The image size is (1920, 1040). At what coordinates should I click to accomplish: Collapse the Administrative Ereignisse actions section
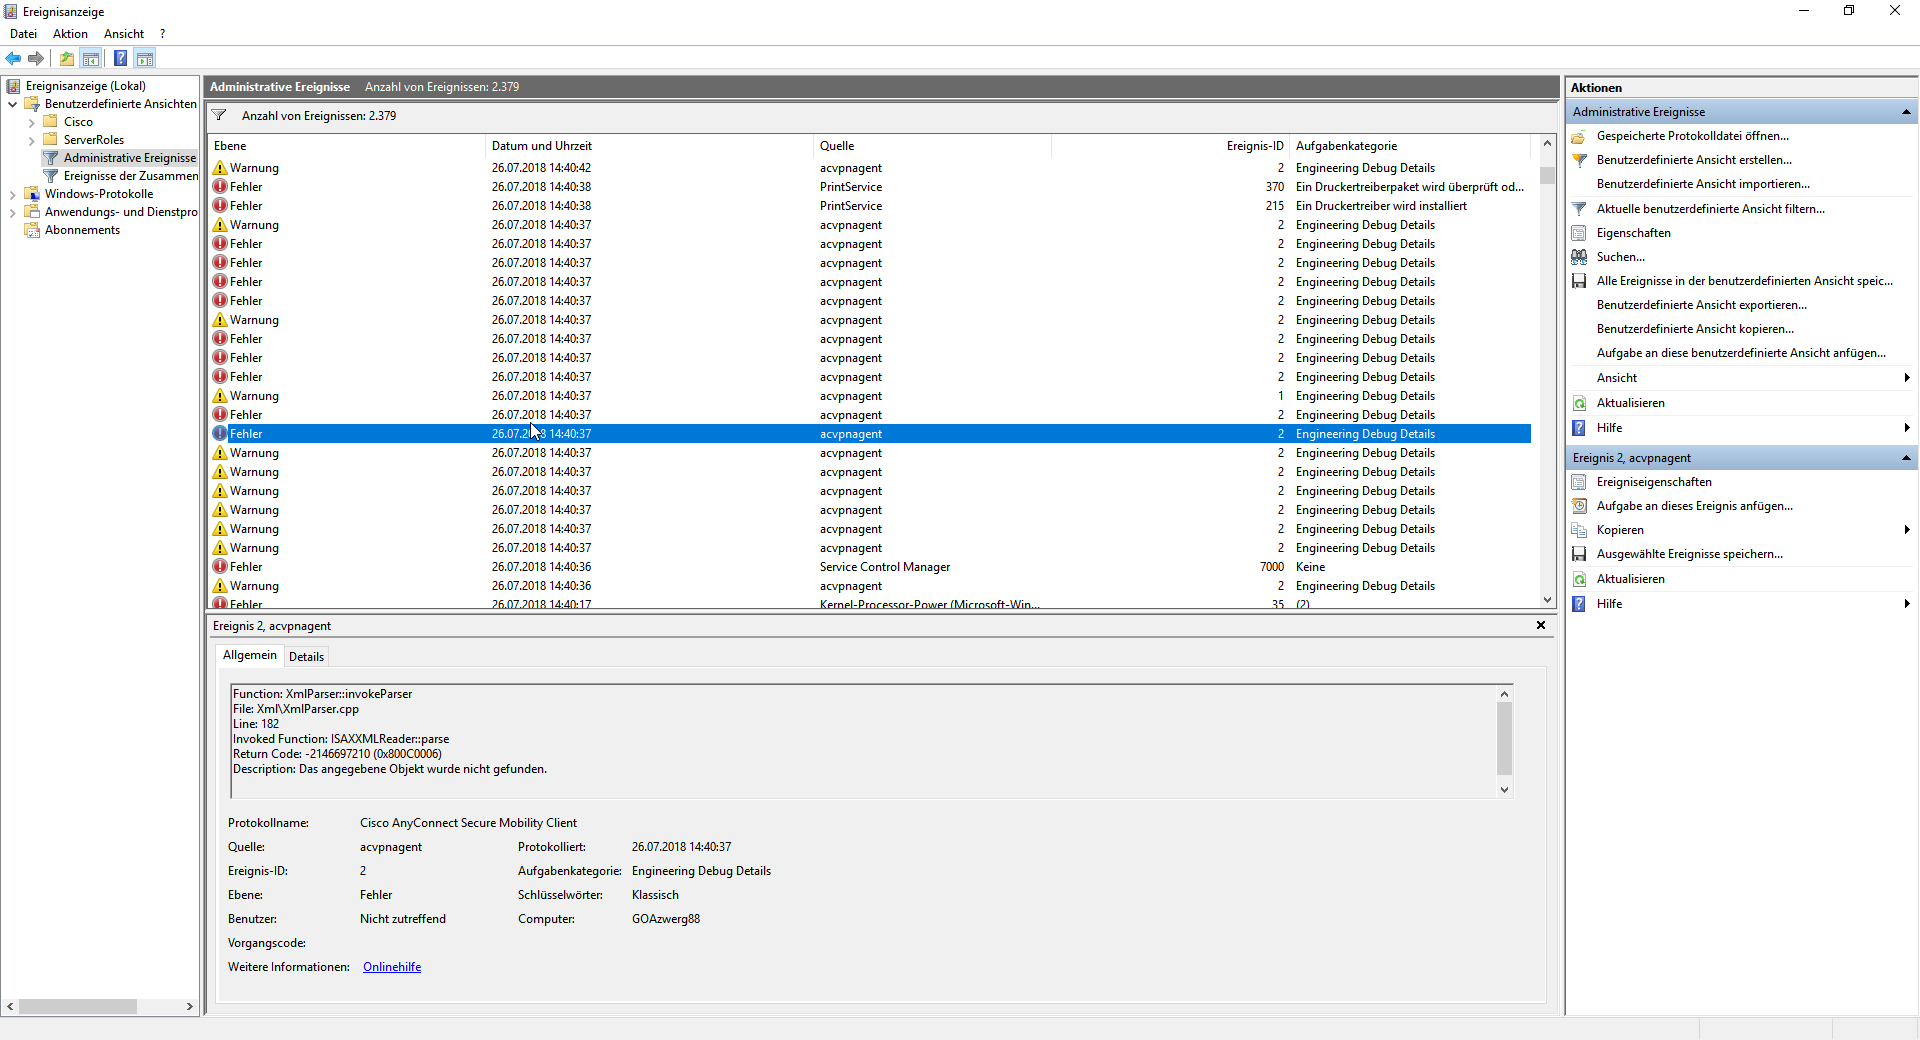(x=1906, y=112)
